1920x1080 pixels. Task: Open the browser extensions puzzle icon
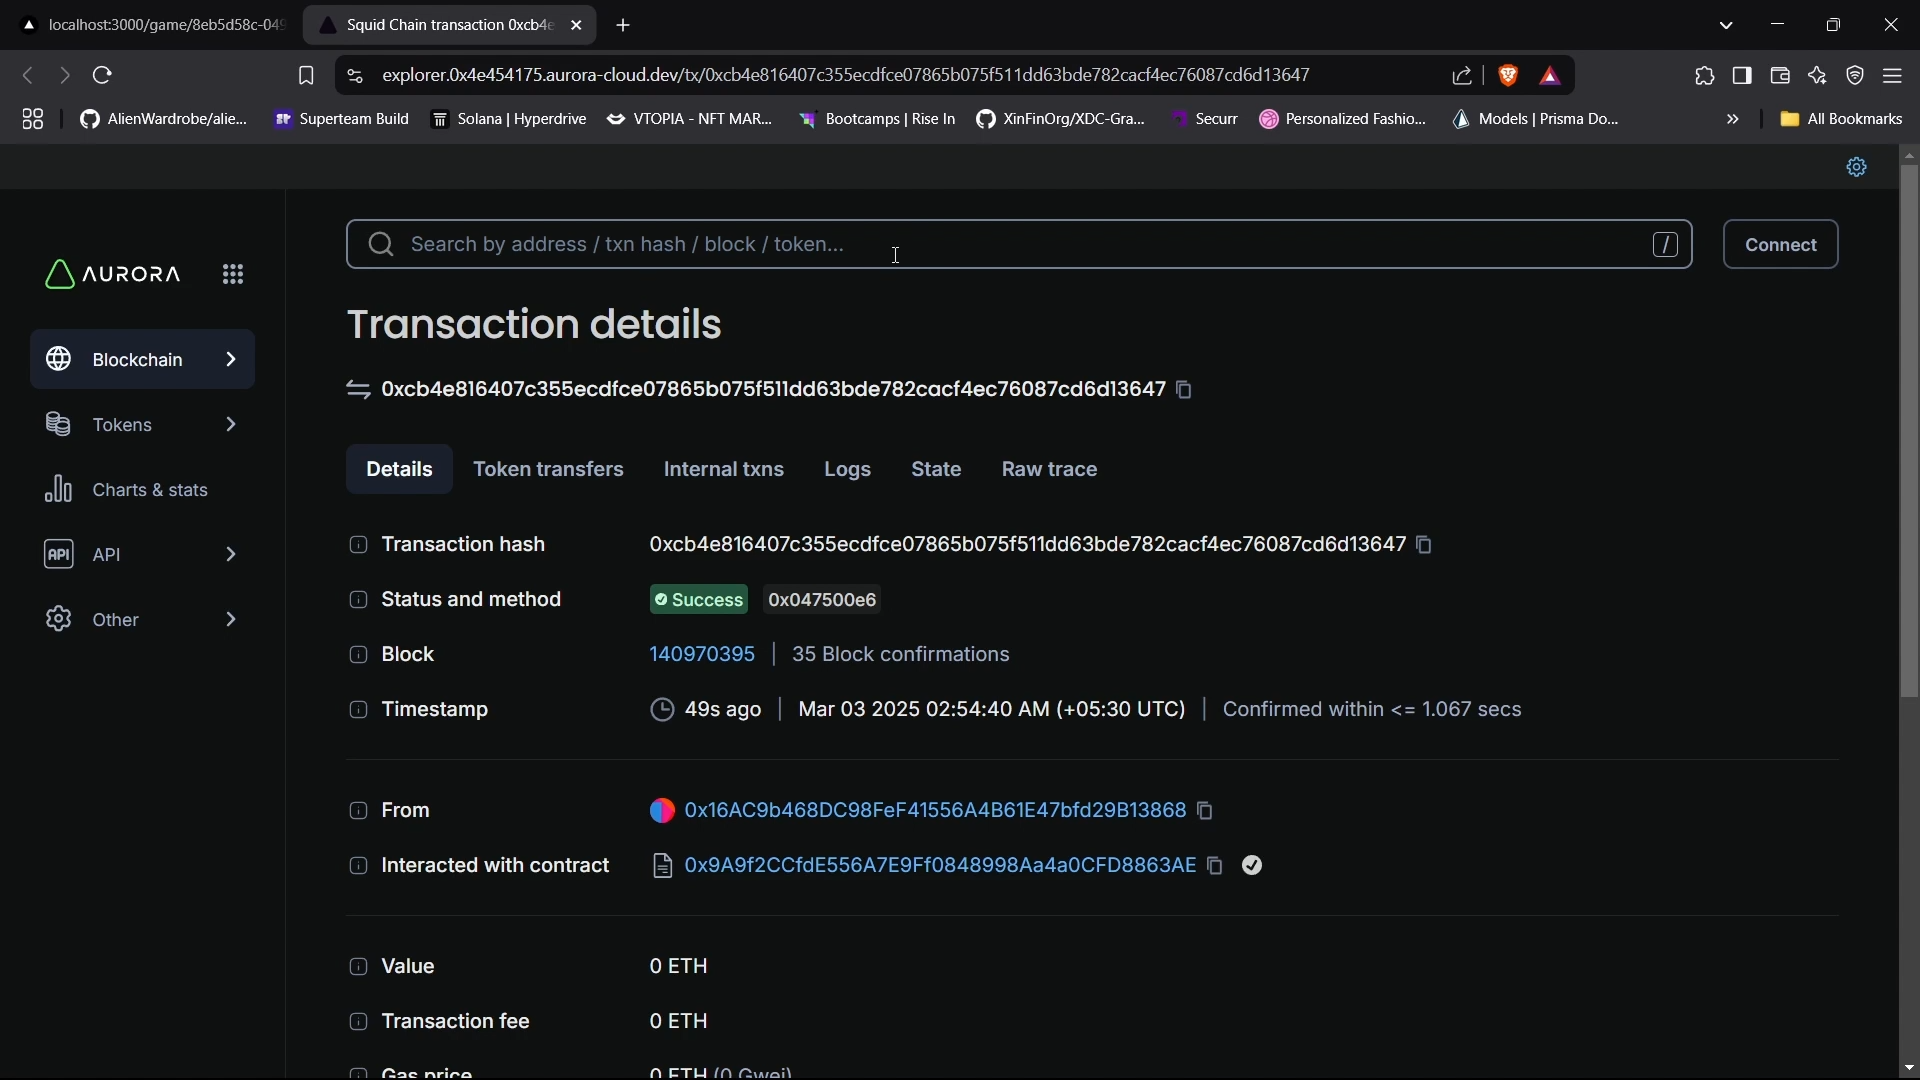click(1705, 75)
